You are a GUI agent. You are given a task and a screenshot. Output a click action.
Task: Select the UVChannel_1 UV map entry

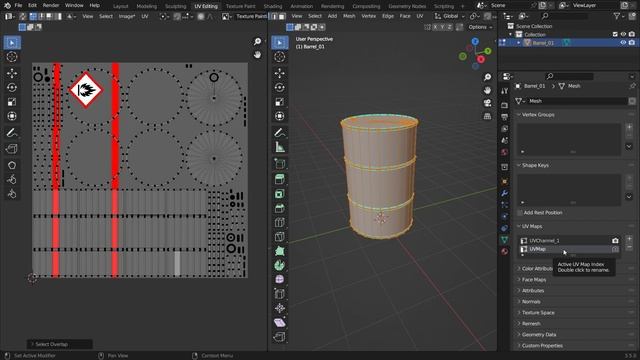[x=566, y=240]
